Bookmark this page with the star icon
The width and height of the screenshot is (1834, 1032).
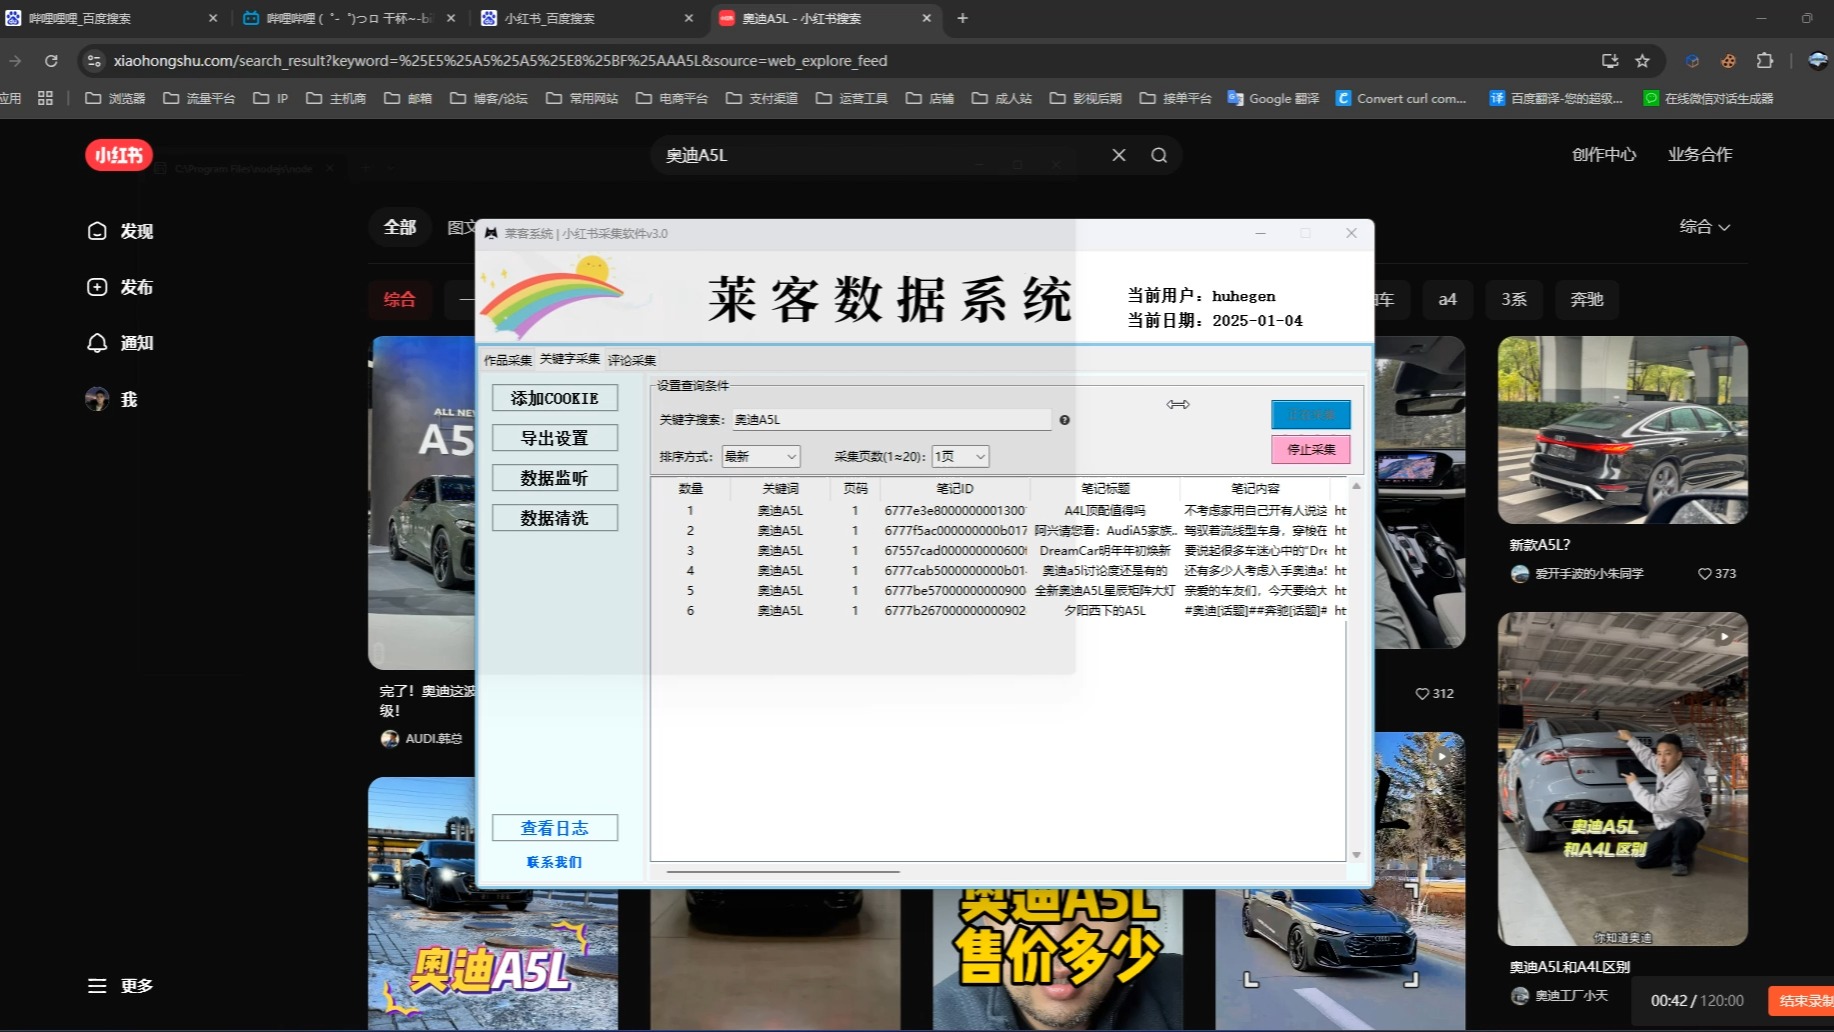pos(1642,61)
